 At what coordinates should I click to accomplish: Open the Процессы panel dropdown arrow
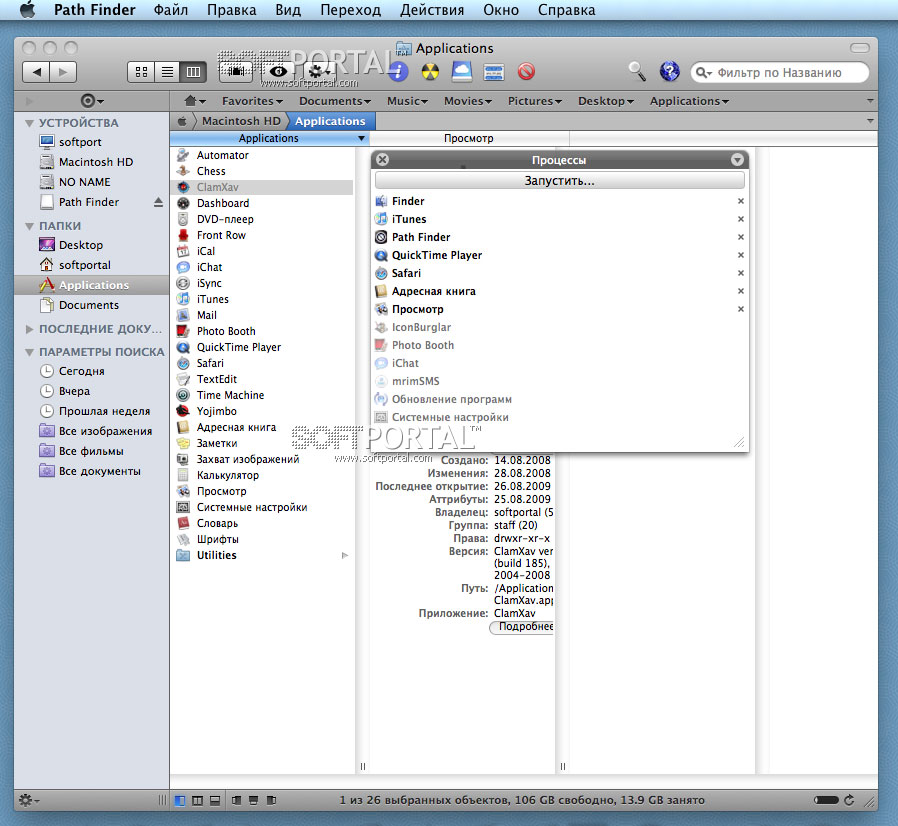(x=737, y=160)
